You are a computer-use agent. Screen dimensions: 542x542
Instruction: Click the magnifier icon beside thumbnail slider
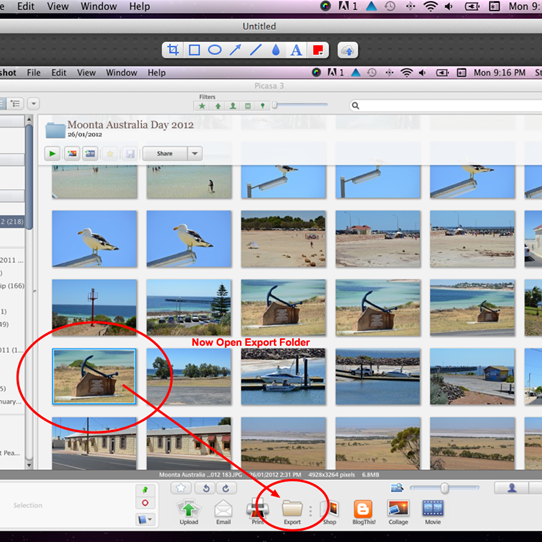point(397,488)
